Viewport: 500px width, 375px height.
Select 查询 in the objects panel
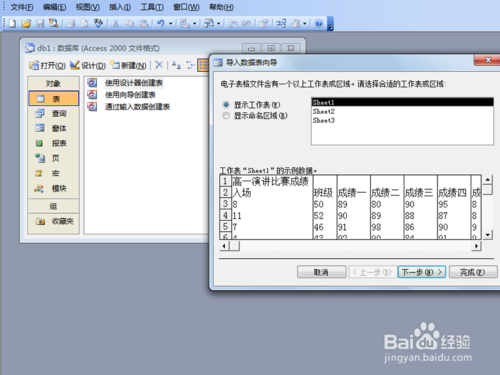pos(54,114)
